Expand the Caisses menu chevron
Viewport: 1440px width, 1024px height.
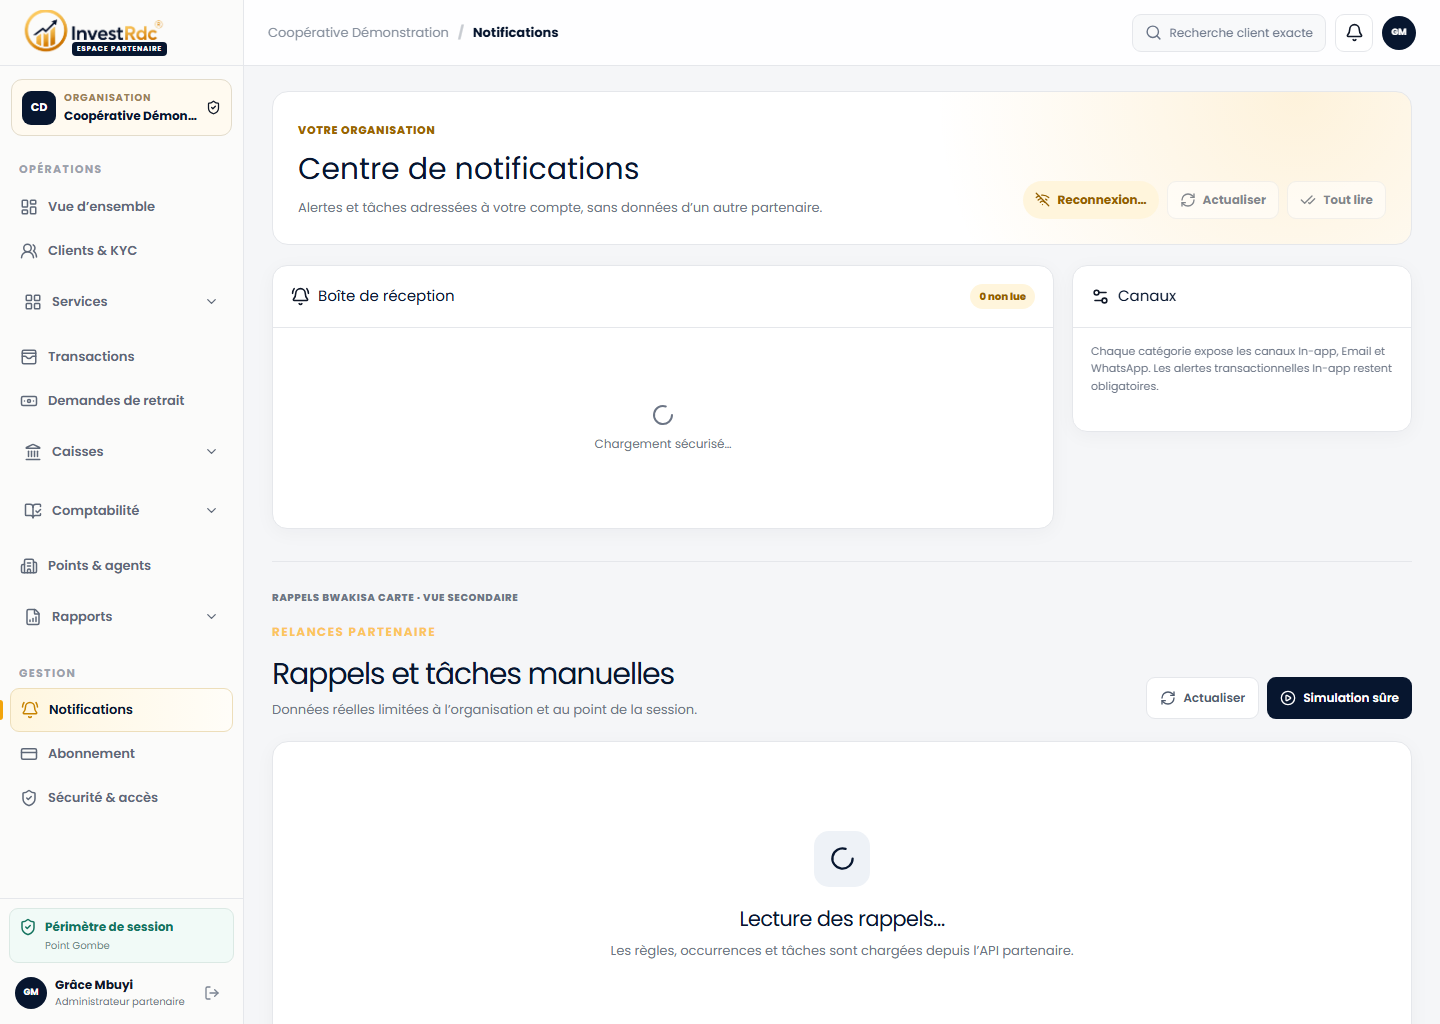tap(211, 452)
